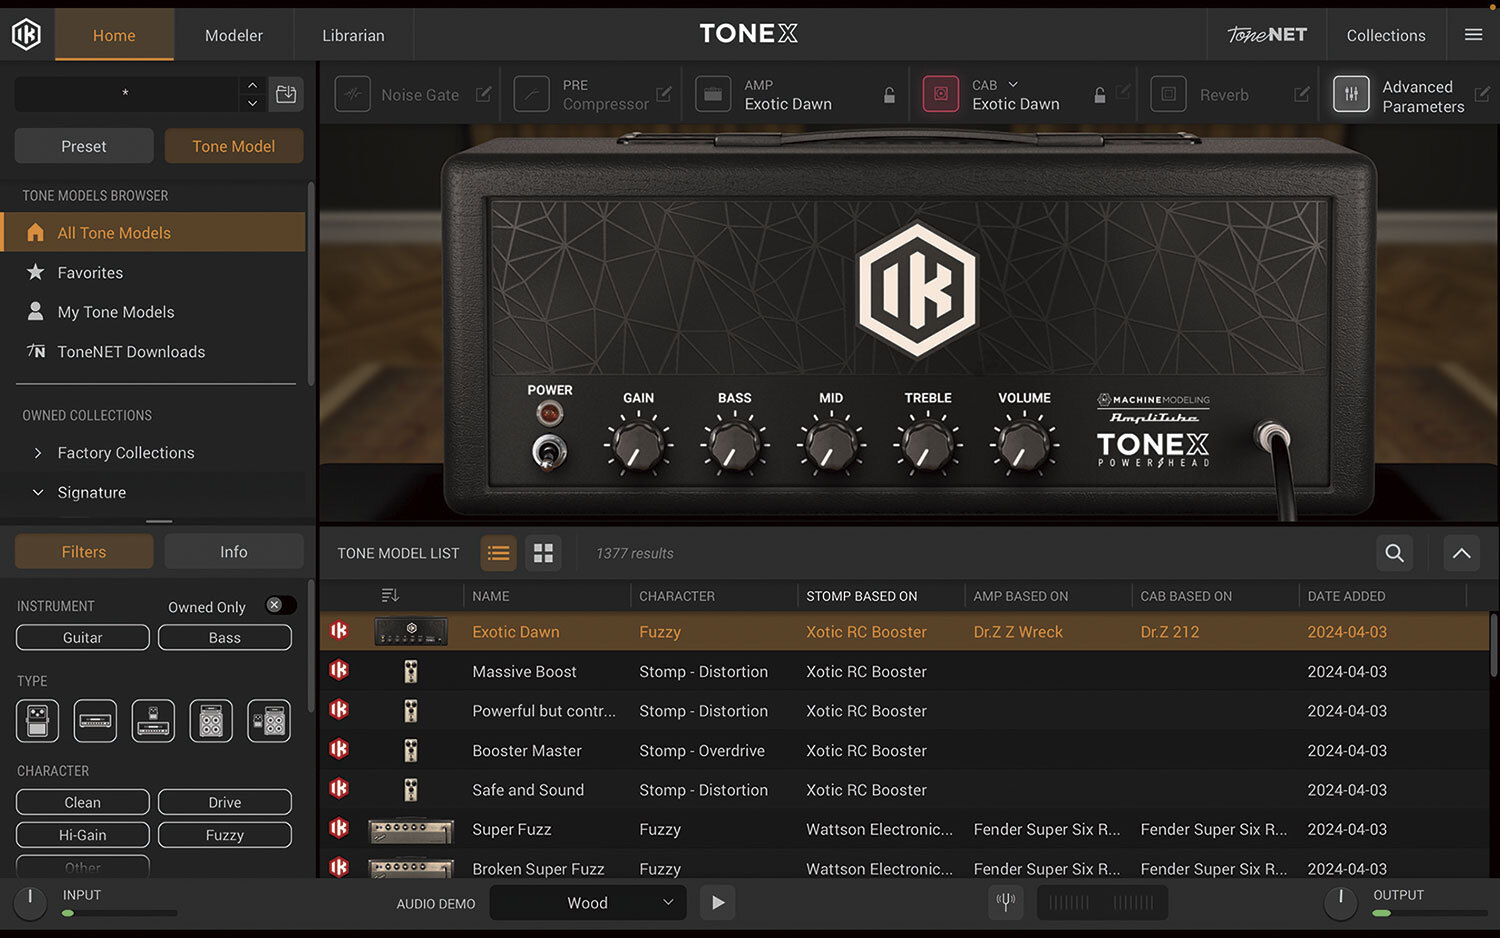Edit Reverb settings icon
This screenshot has width=1500, height=938.
click(1302, 94)
